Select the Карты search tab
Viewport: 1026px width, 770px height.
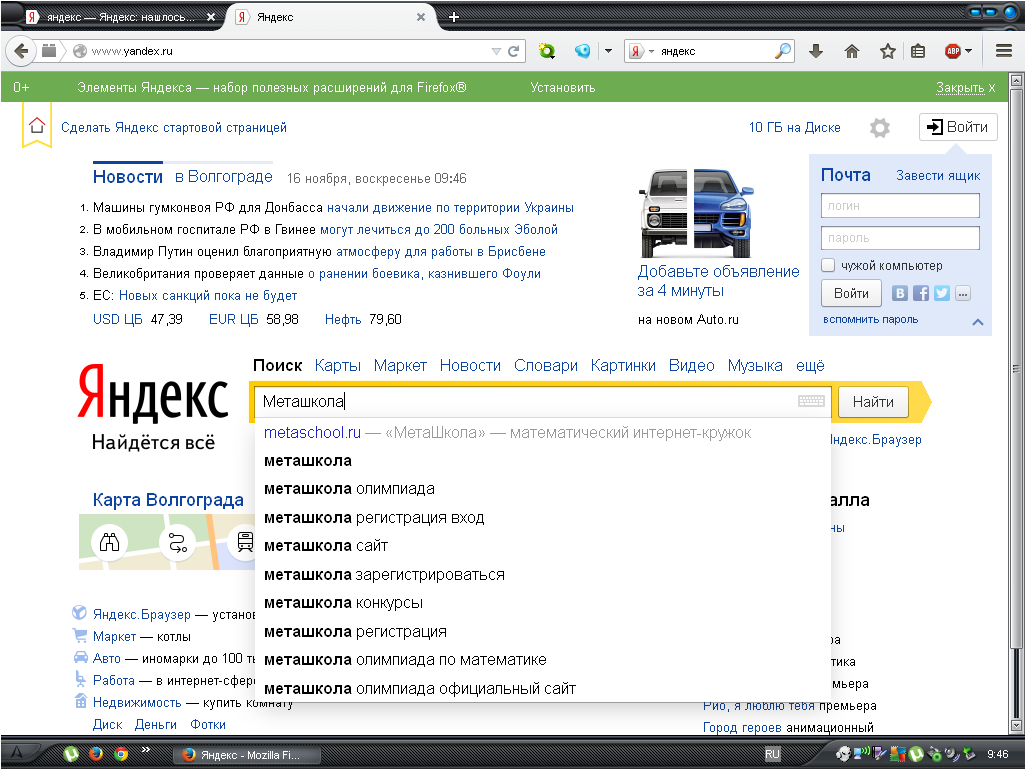click(338, 365)
